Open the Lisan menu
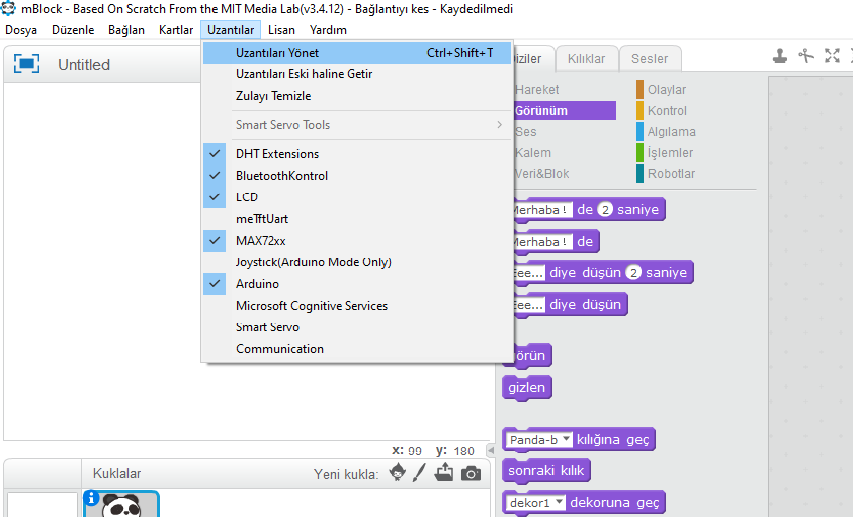The height and width of the screenshot is (517, 853). [x=281, y=30]
